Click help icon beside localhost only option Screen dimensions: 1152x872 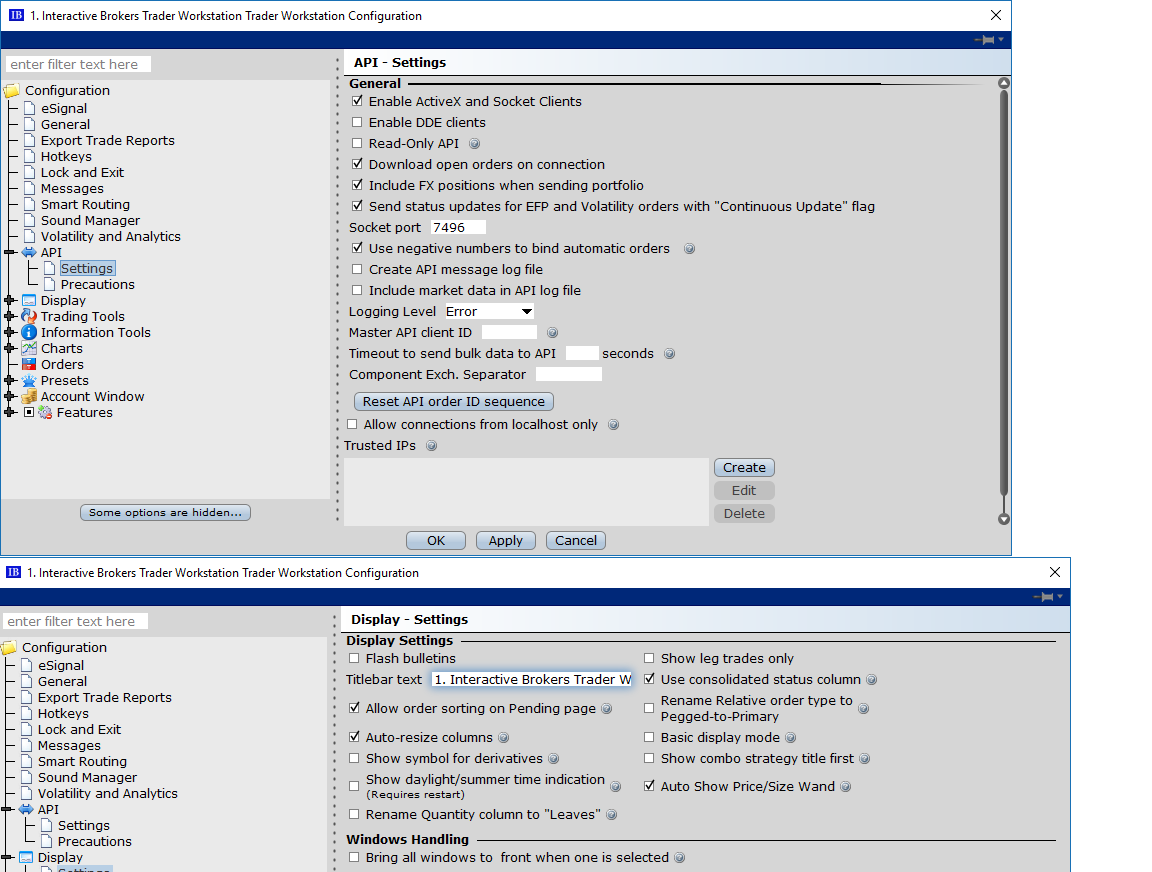(x=613, y=425)
